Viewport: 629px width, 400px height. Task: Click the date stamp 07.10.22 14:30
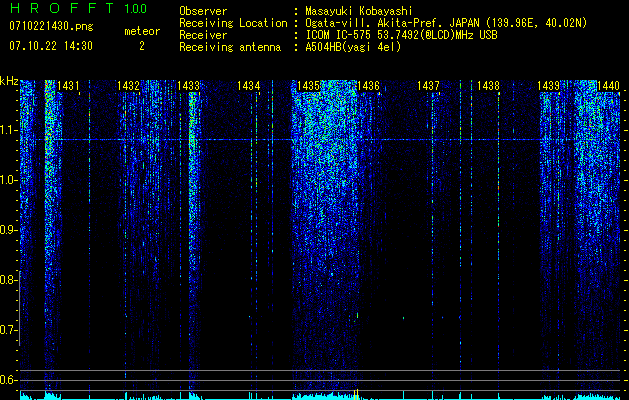pyautogui.click(x=51, y=46)
